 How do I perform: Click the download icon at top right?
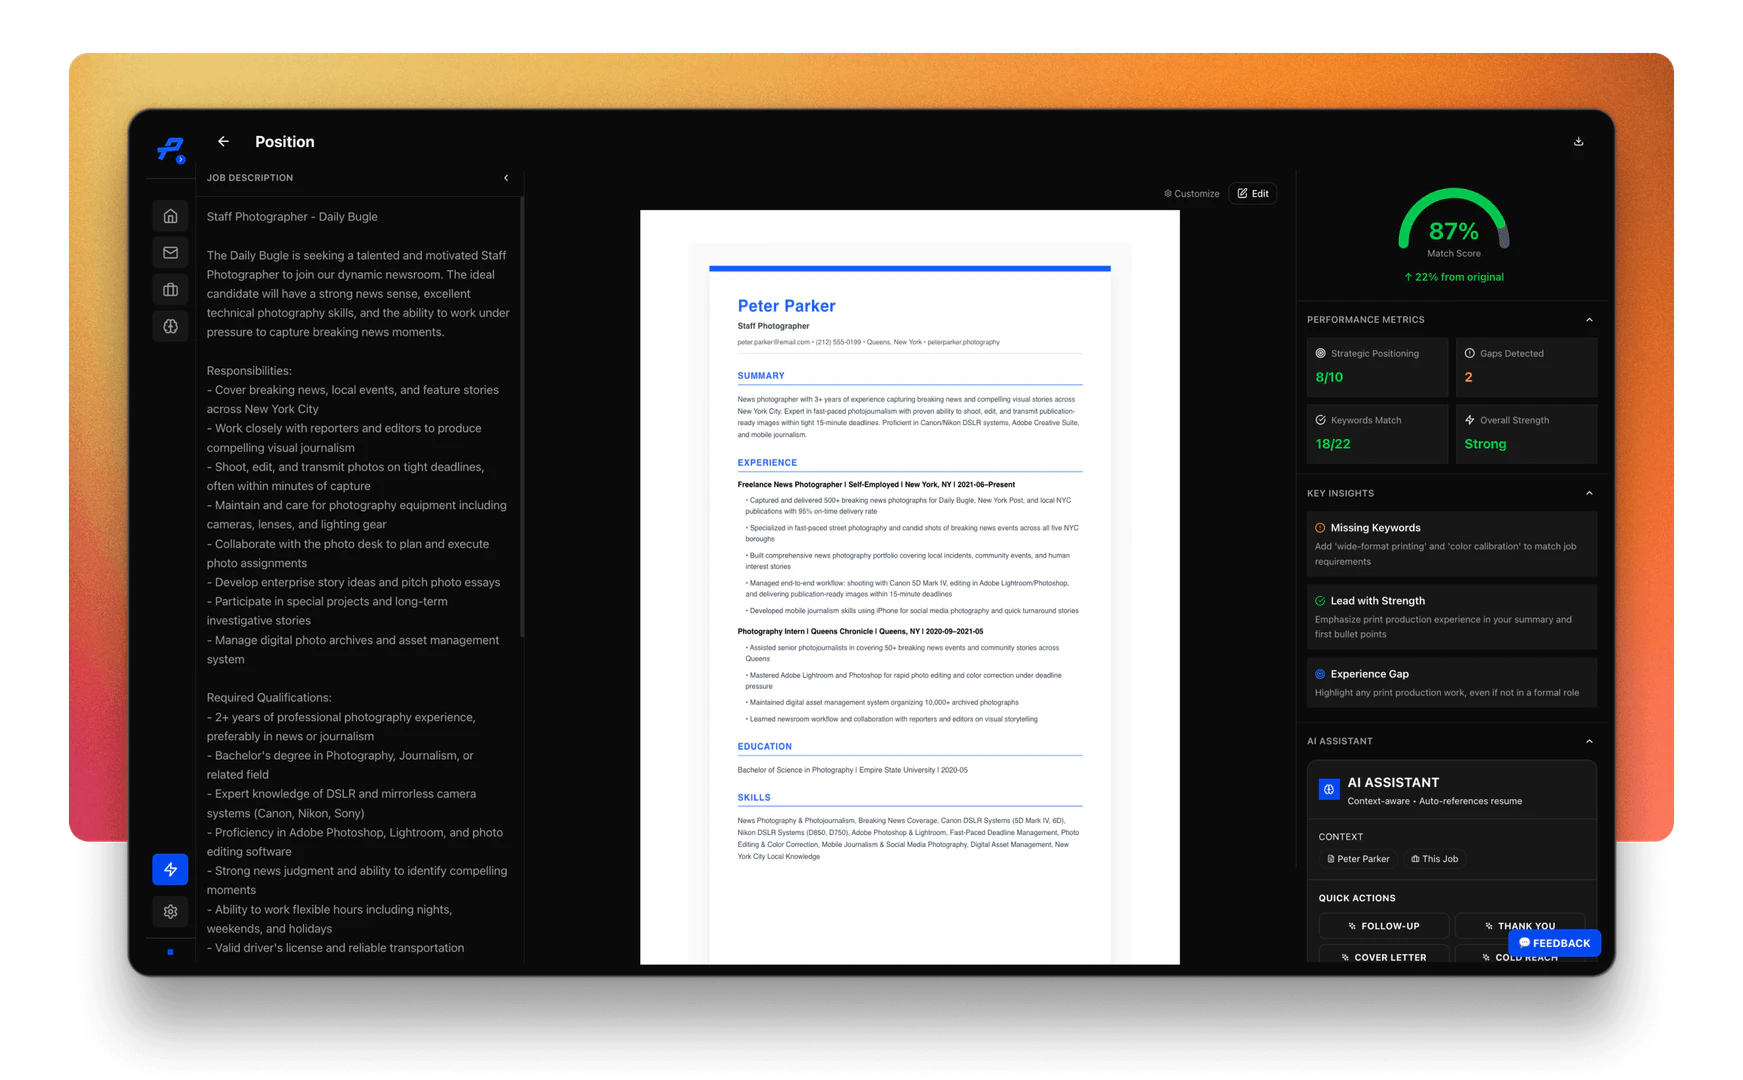pyautogui.click(x=1578, y=141)
